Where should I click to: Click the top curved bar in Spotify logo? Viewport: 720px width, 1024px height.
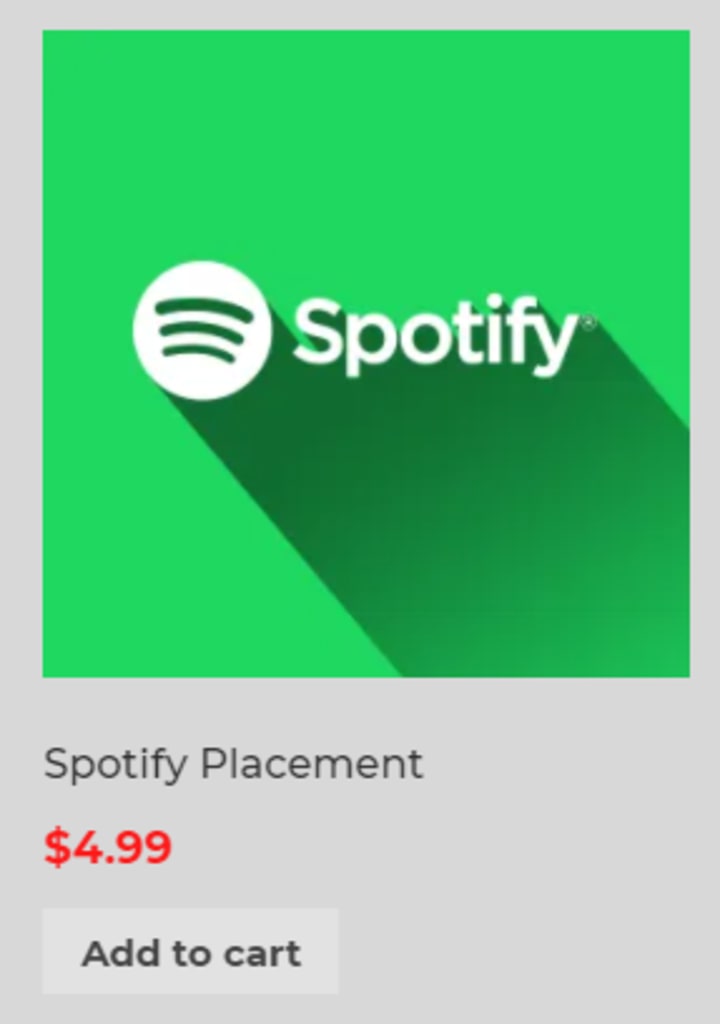[203, 308]
